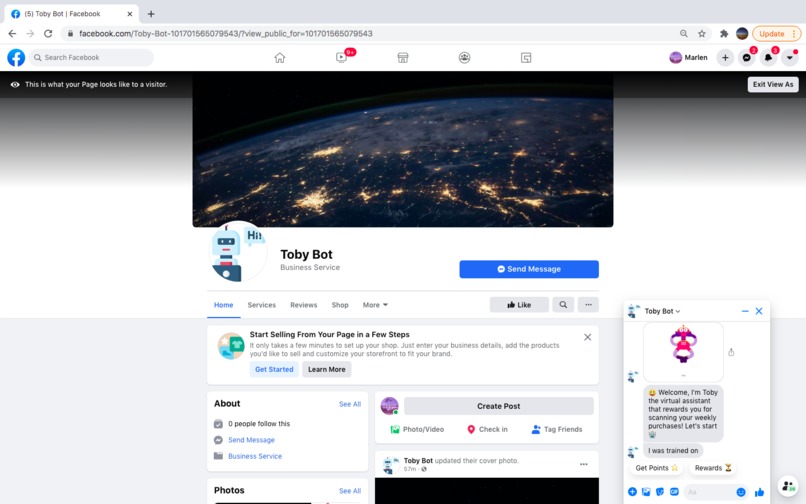
Task: Pick a sticker in chat
Action: coord(660,492)
